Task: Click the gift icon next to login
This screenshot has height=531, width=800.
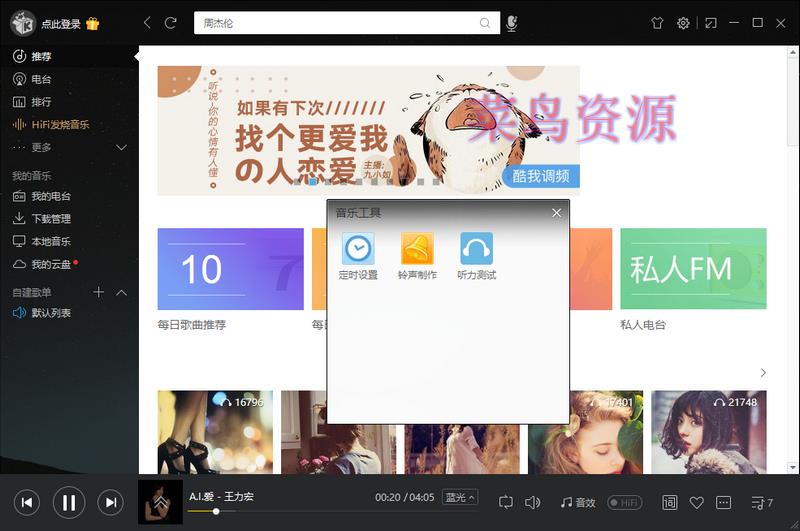Action: pyautogui.click(x=93, y=23)
